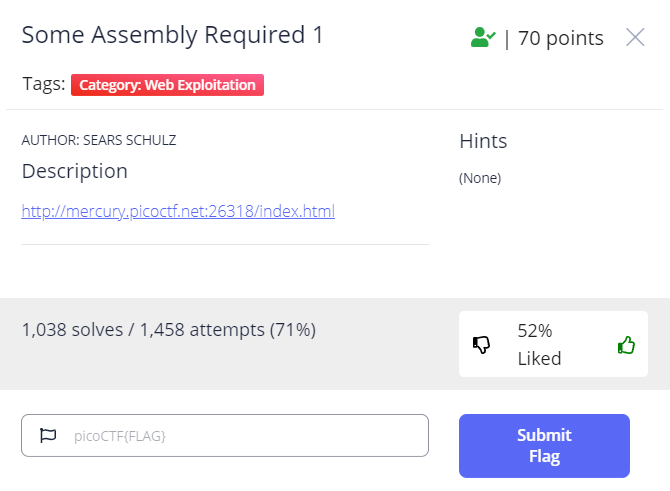Click the flag icon inside the input box
670x491 pixels.
47,435
